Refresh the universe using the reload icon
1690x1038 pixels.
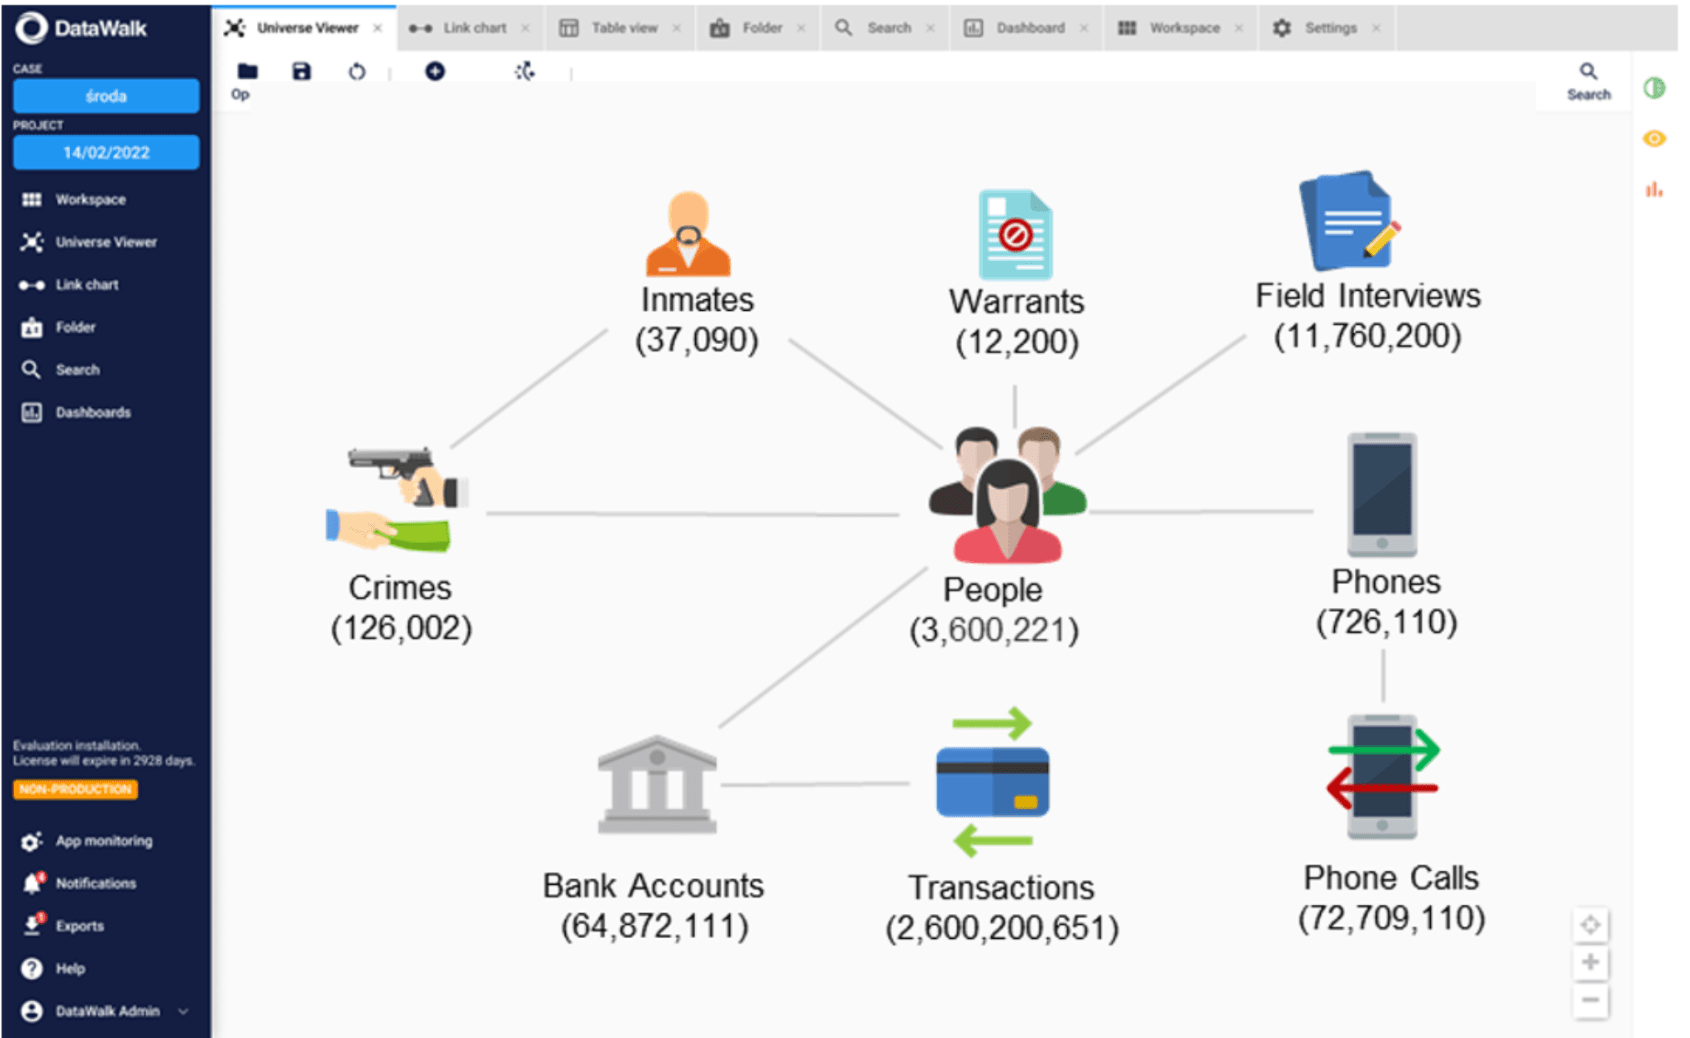coord(357,71)
